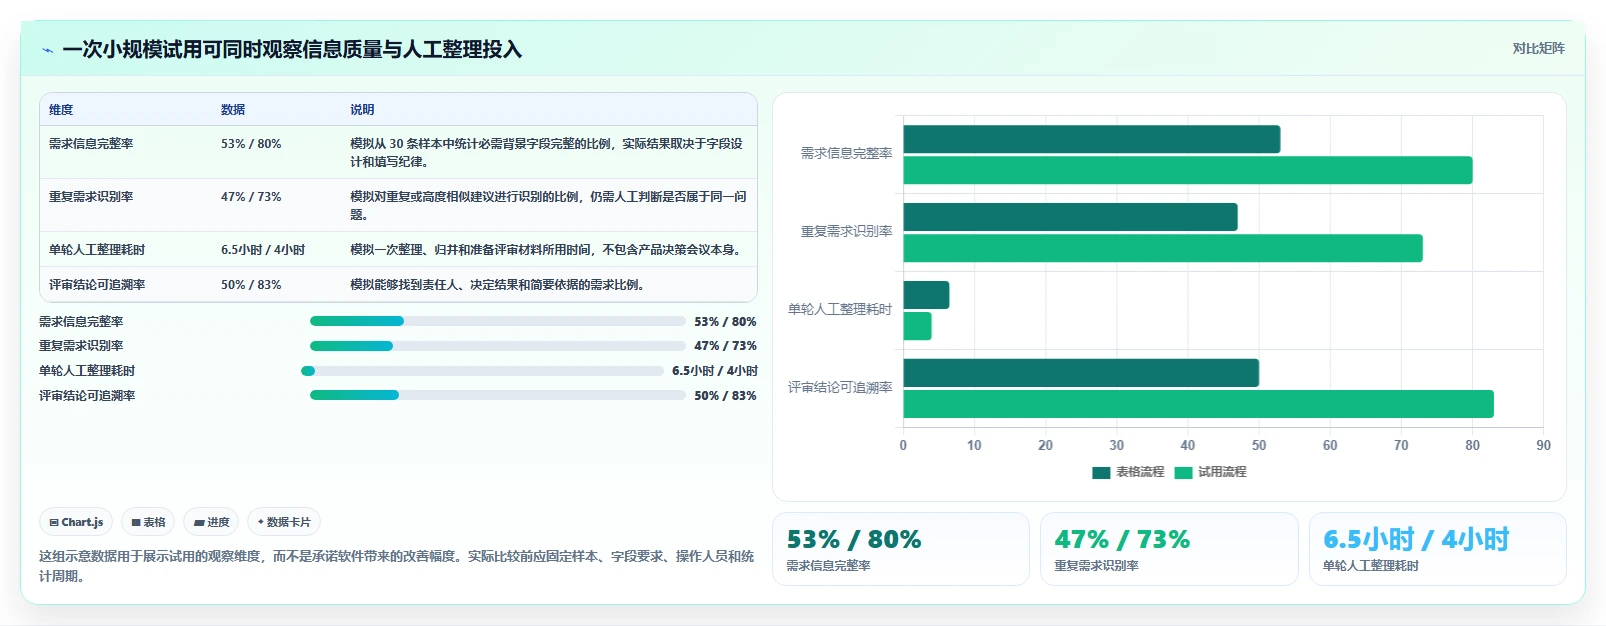
Task: Click the dark 表格流程 bar for 重复需求识别率
Action: [1071, 217]
